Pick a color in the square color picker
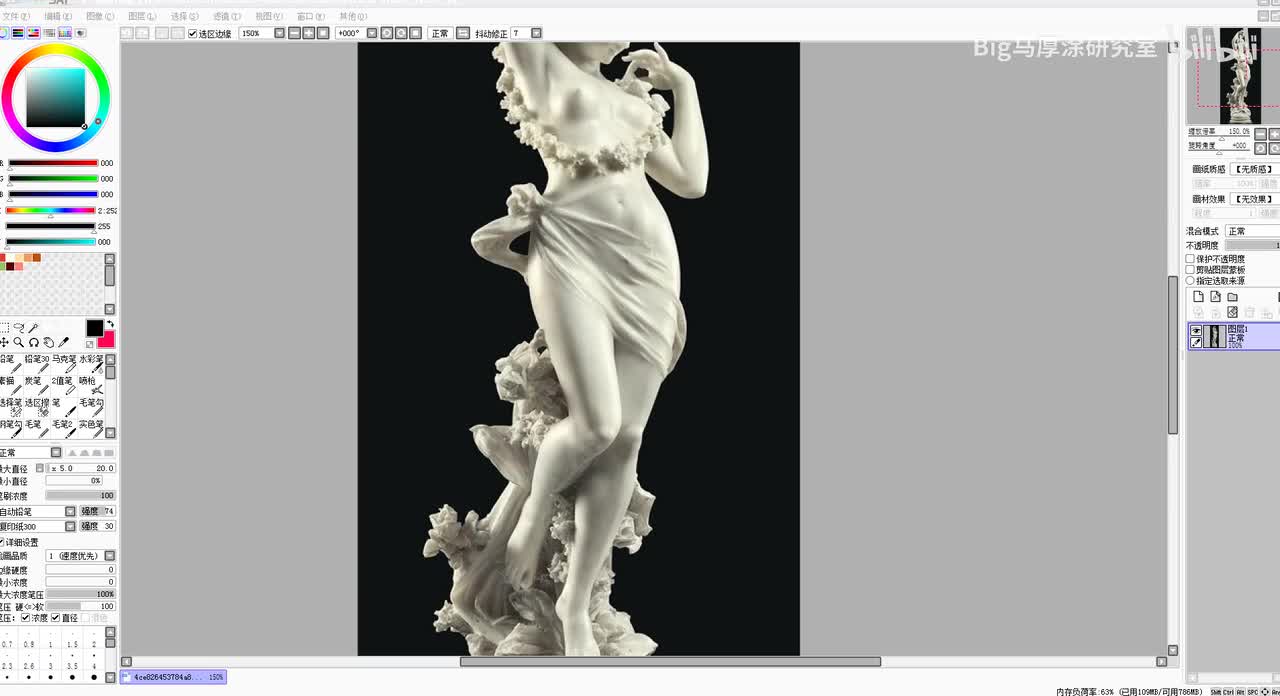The height and width of the screenshot is (696, 1280). [x=54, y=97]
